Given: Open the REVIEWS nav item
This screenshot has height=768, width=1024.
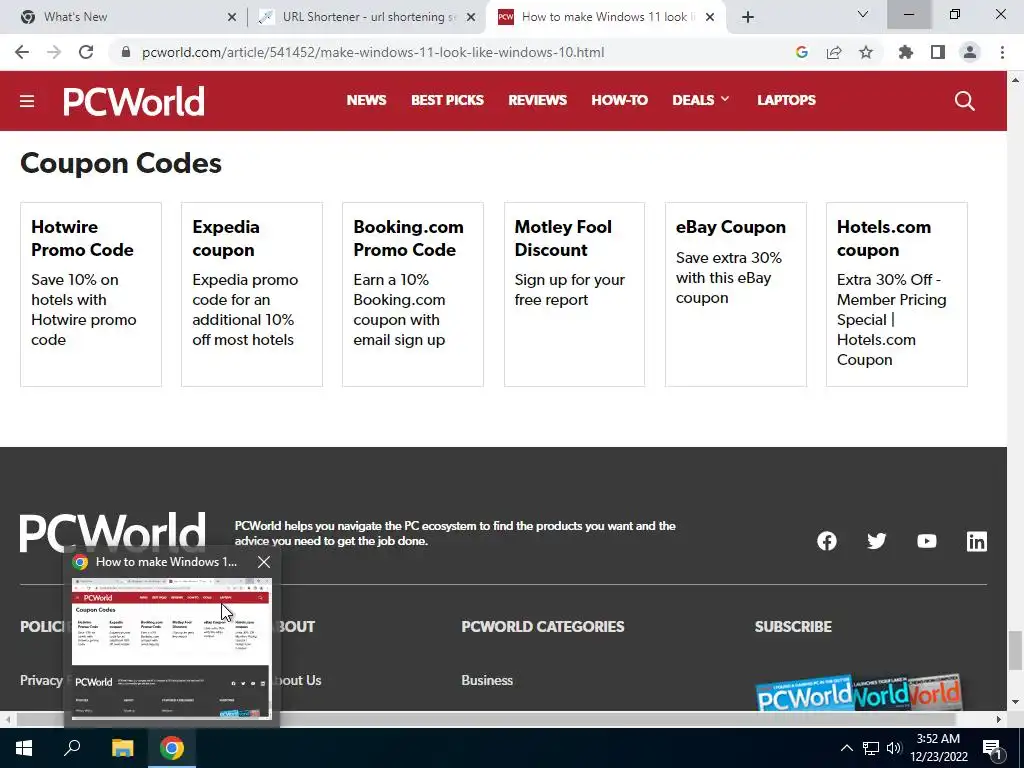Looking at the screenshot, I should [537, 100].
